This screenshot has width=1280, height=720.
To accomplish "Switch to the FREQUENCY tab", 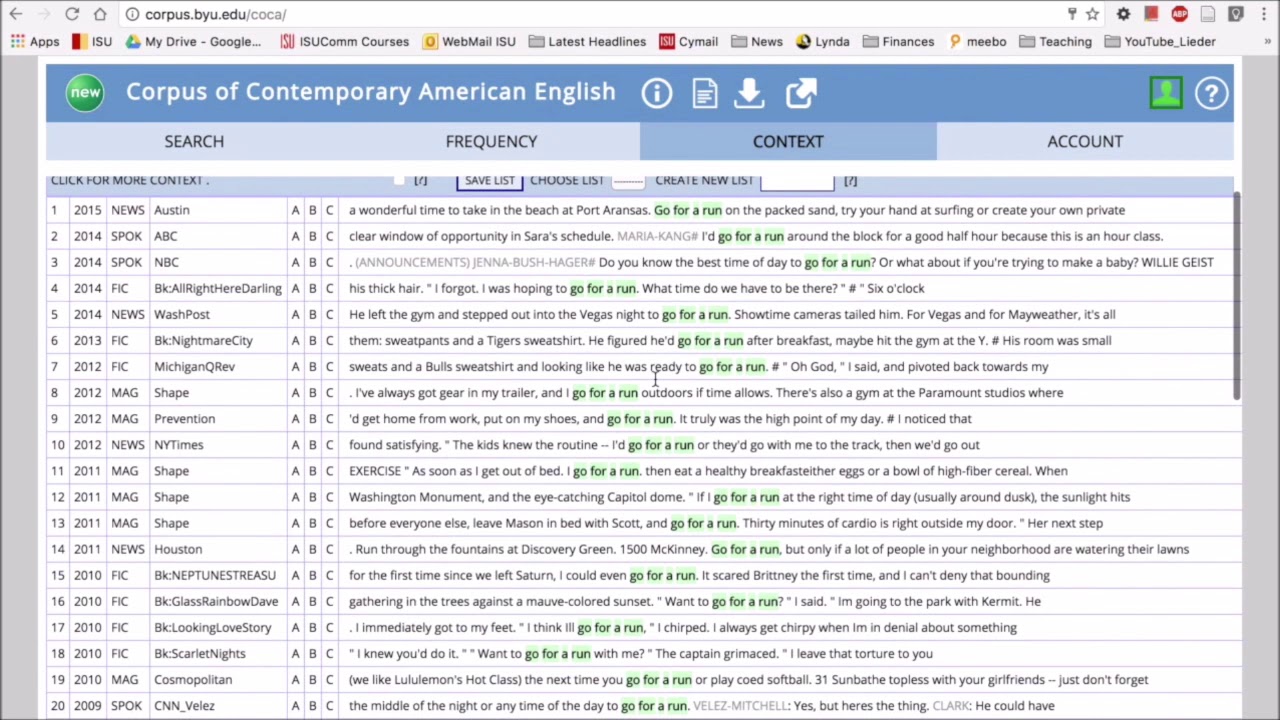I will click(491, 141).
